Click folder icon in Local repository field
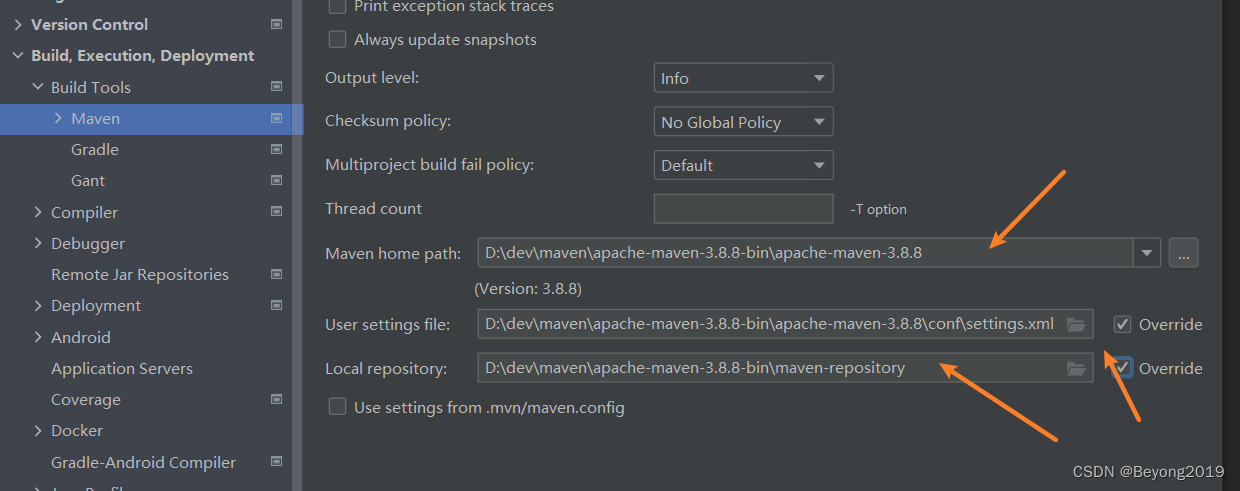1240x491 pixels. [1076, 369]
